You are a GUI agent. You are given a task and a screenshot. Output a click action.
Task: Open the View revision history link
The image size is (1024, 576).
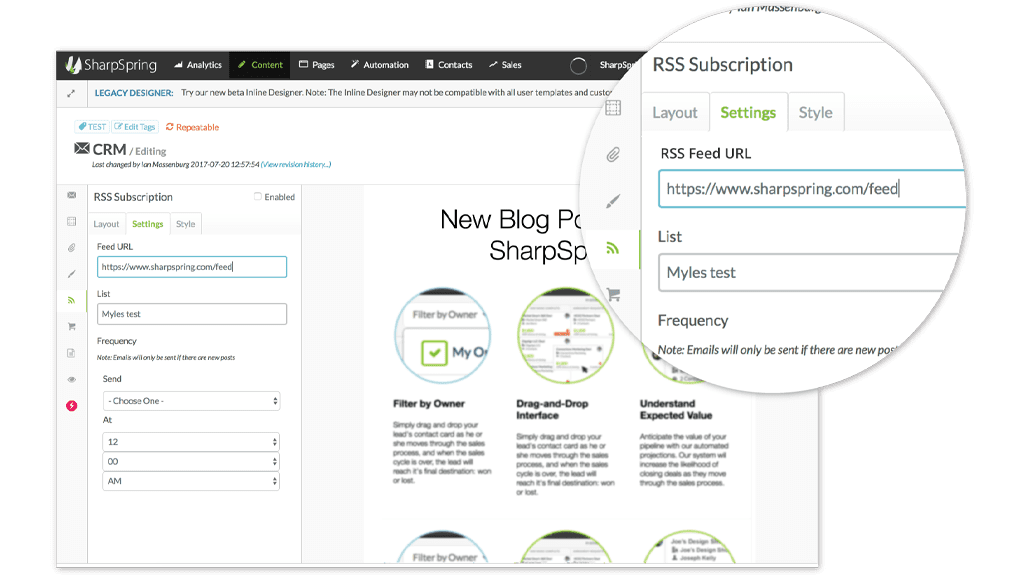pyautogui.click(x=296, y=165)
